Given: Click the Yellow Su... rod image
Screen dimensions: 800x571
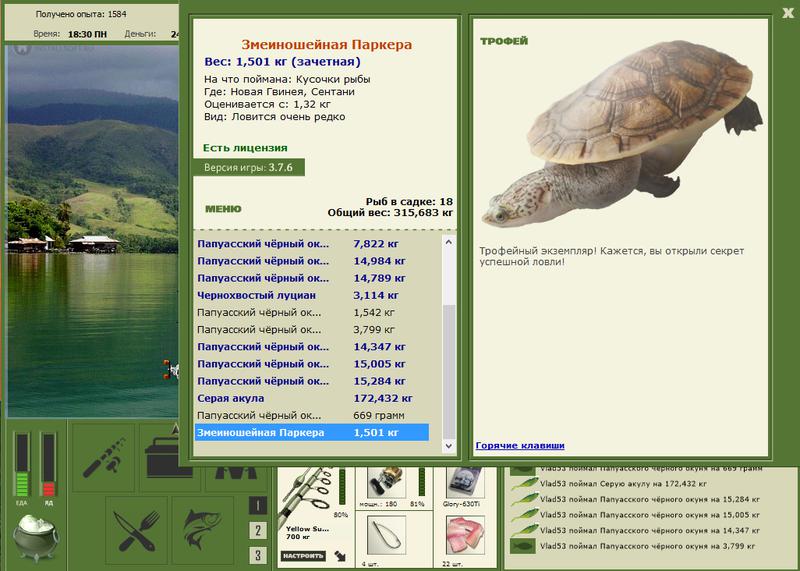Looking at the screenshot, I should click(x=307, y=496).
